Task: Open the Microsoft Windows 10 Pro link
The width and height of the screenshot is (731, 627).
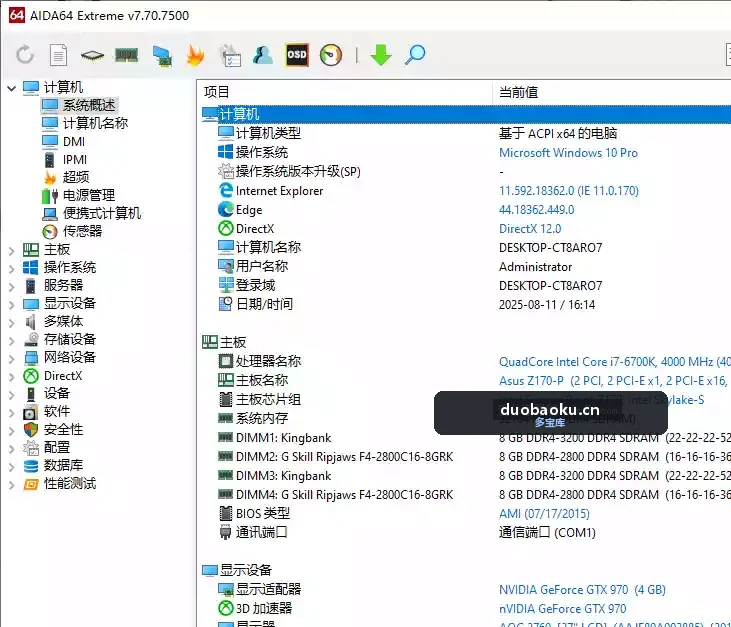Action: coord(568,153)
